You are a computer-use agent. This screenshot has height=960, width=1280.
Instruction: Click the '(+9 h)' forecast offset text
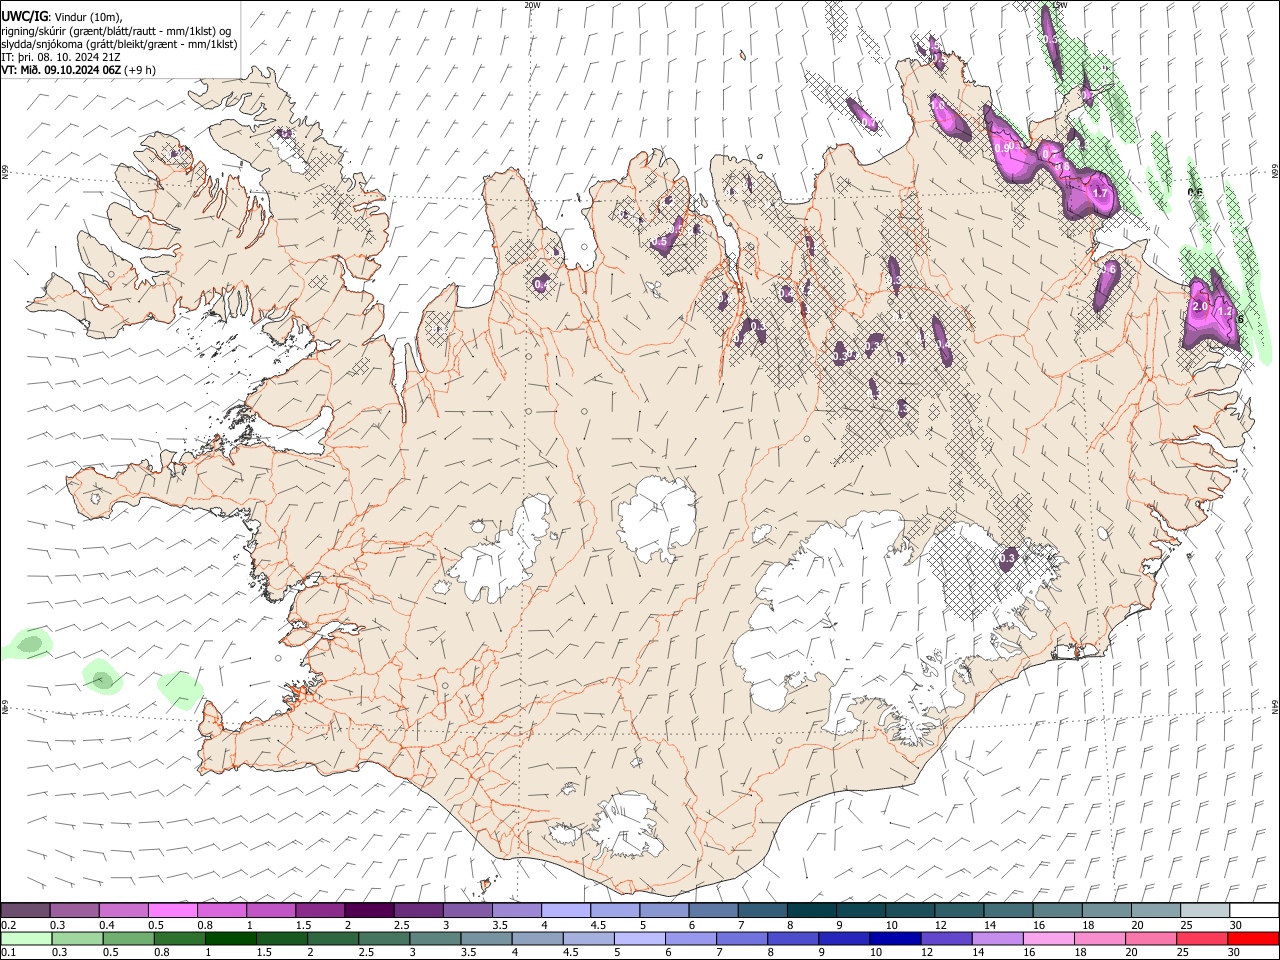point(137,71)
